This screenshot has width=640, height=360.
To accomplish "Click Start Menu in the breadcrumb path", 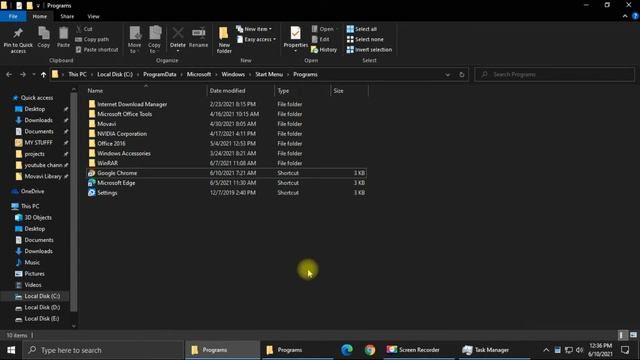I will 269,74.
